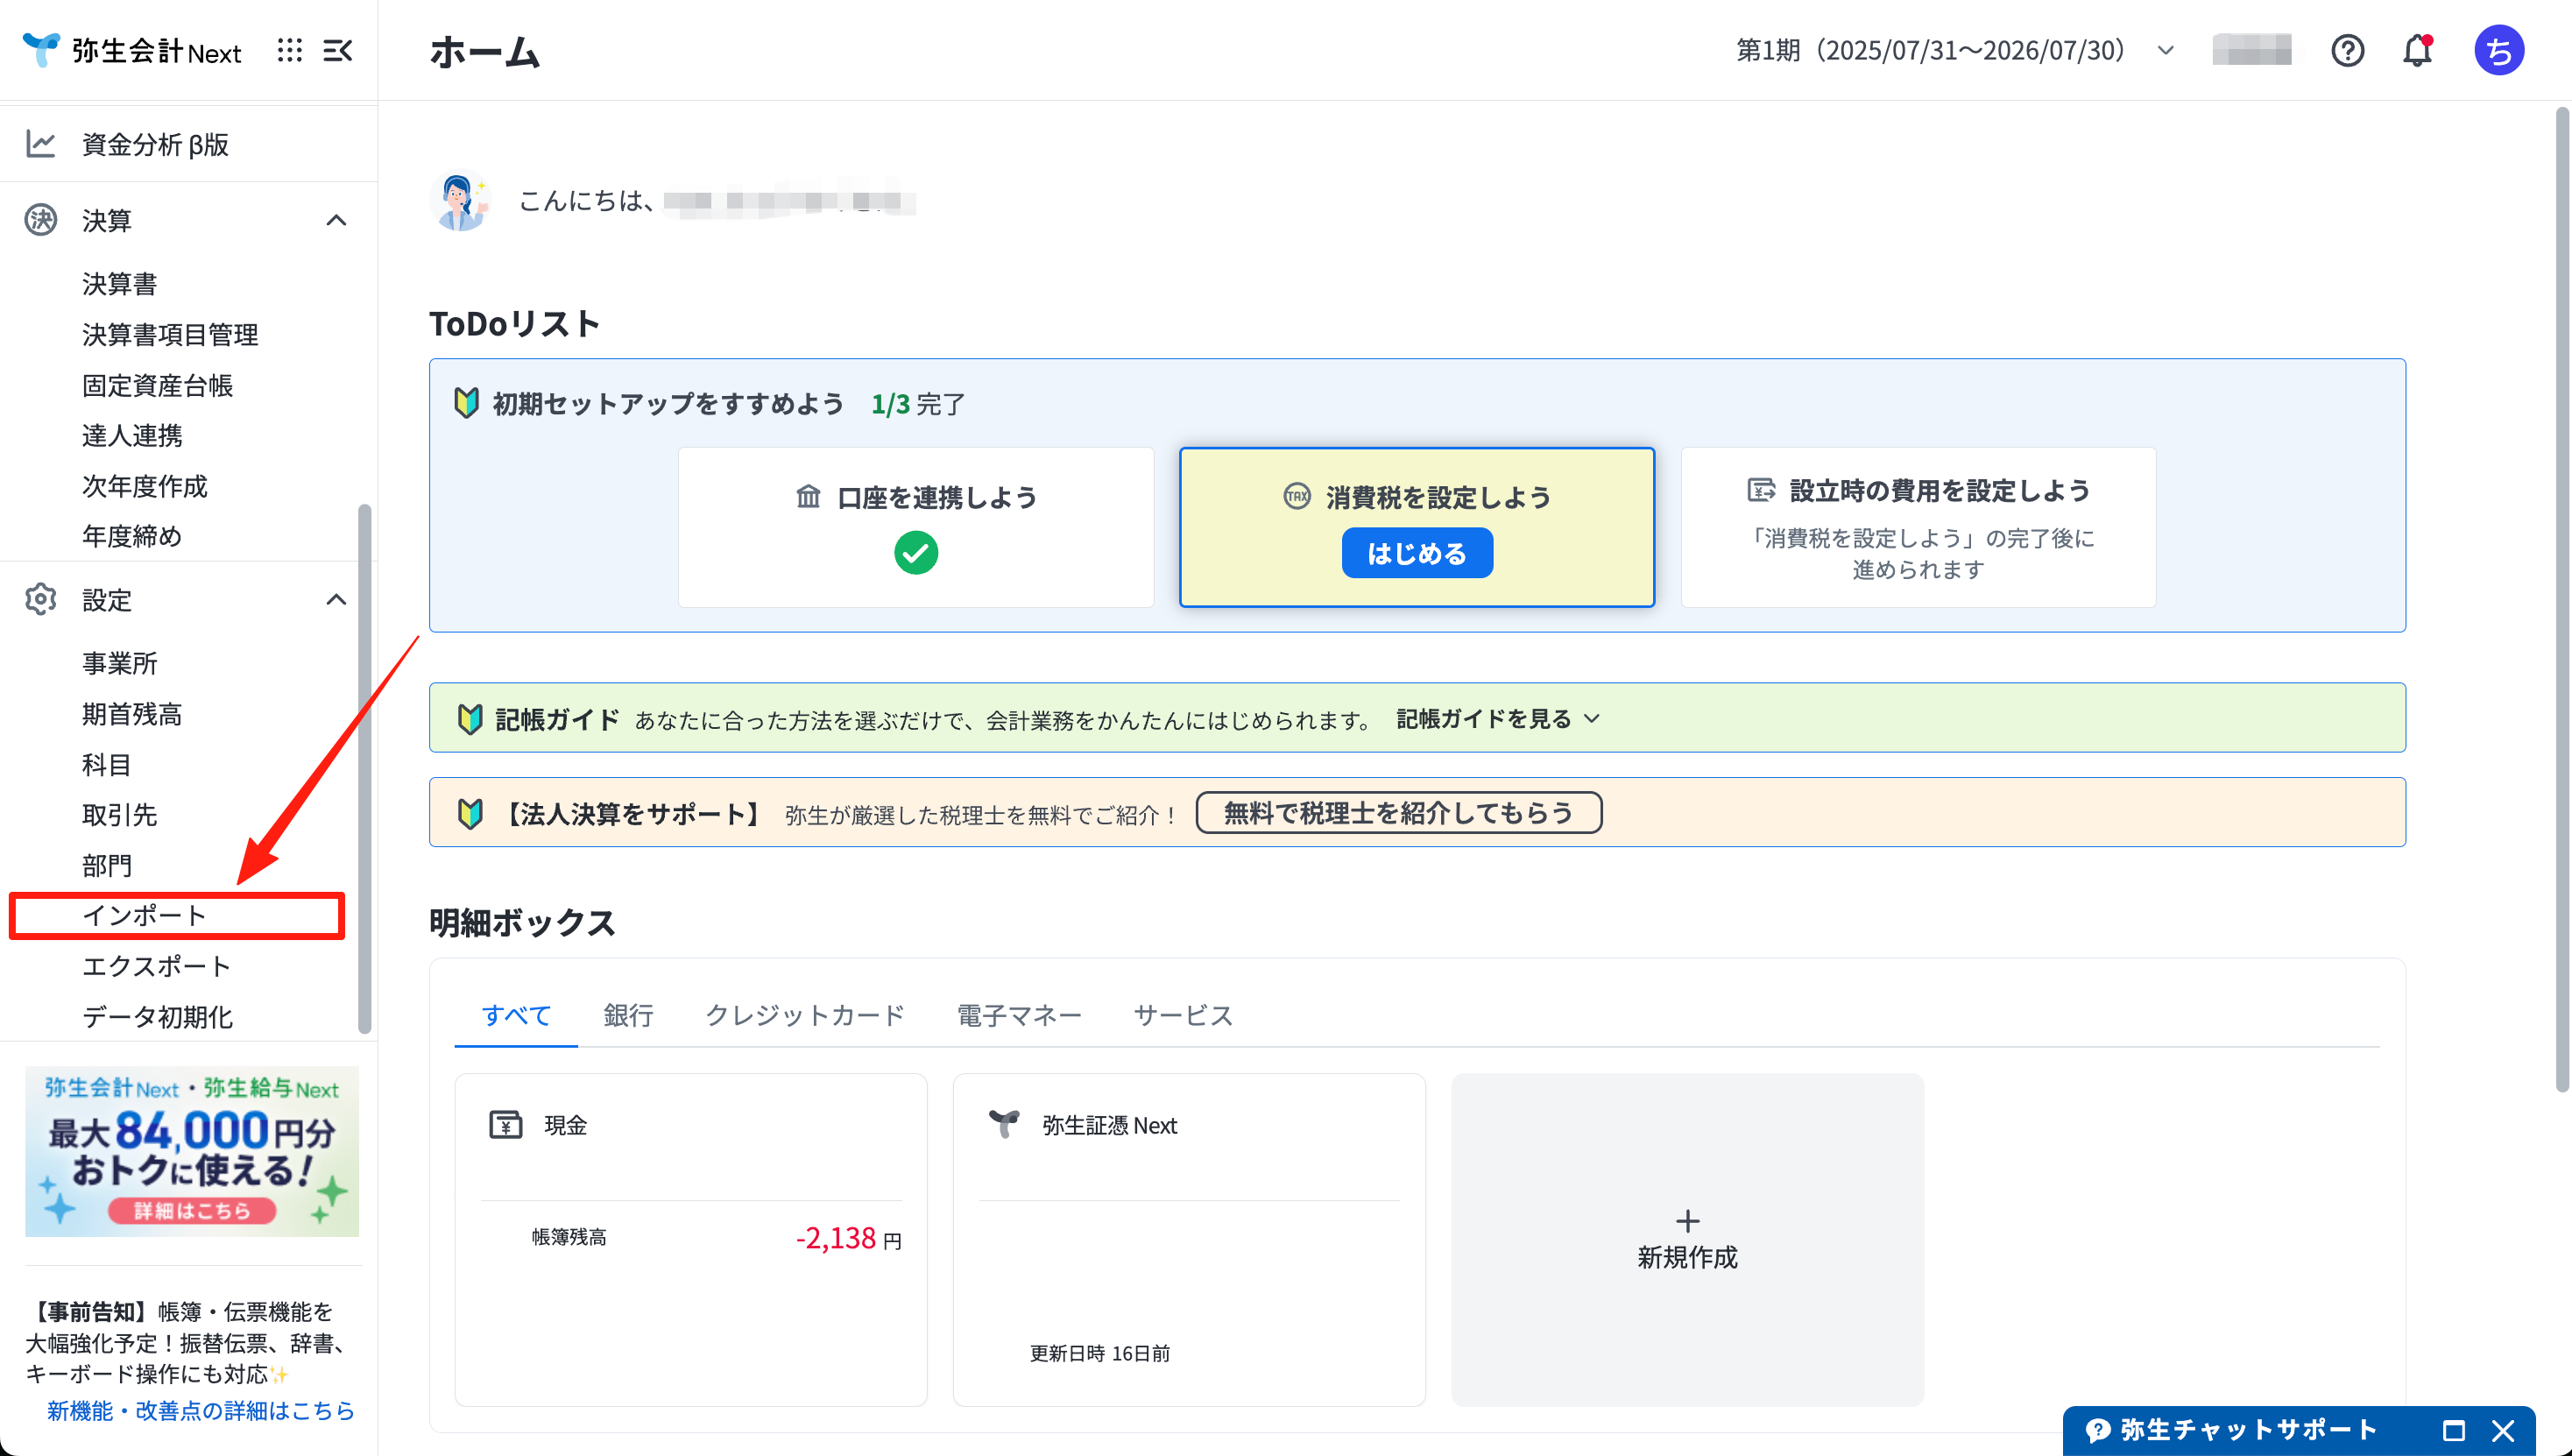
Task: Click the 設定 gear icon
Action: point(41,600)
